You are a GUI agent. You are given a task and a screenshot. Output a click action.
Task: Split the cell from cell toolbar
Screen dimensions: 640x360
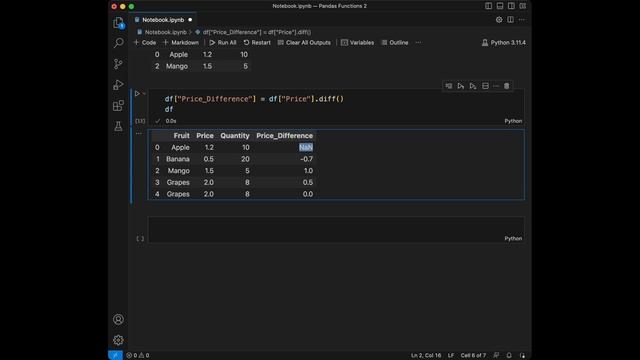click(485, 86)
